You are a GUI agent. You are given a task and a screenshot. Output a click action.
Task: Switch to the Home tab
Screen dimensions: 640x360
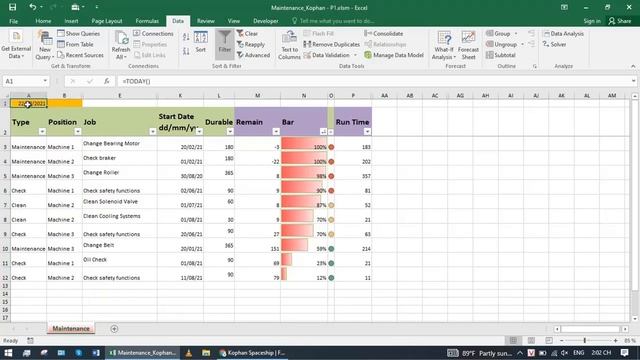(x=43, y=21)
